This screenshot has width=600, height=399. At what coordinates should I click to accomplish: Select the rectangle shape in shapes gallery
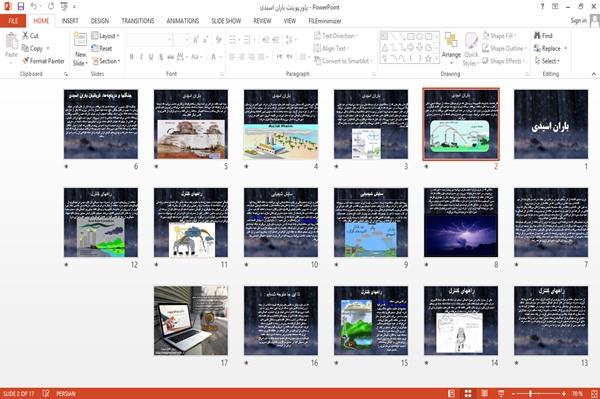pyautogui.click(x=411, y=36)
